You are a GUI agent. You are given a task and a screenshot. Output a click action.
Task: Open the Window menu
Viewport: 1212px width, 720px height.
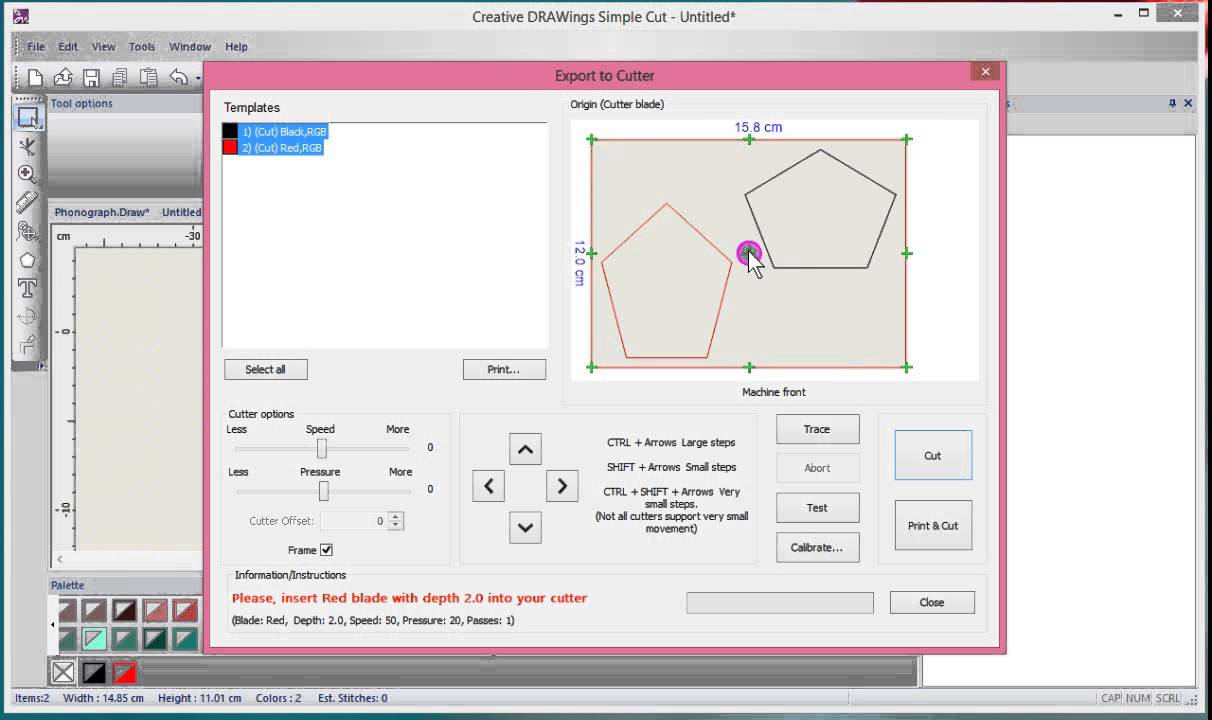(x=190, y=47)
